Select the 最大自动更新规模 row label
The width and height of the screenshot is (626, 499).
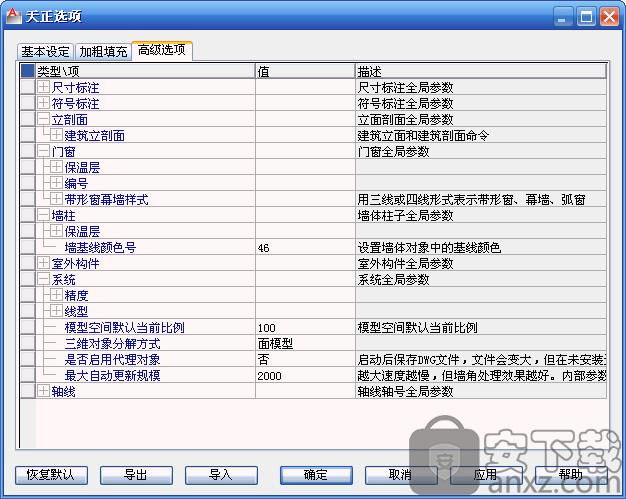pyautogui.click(x=112, y=375)
